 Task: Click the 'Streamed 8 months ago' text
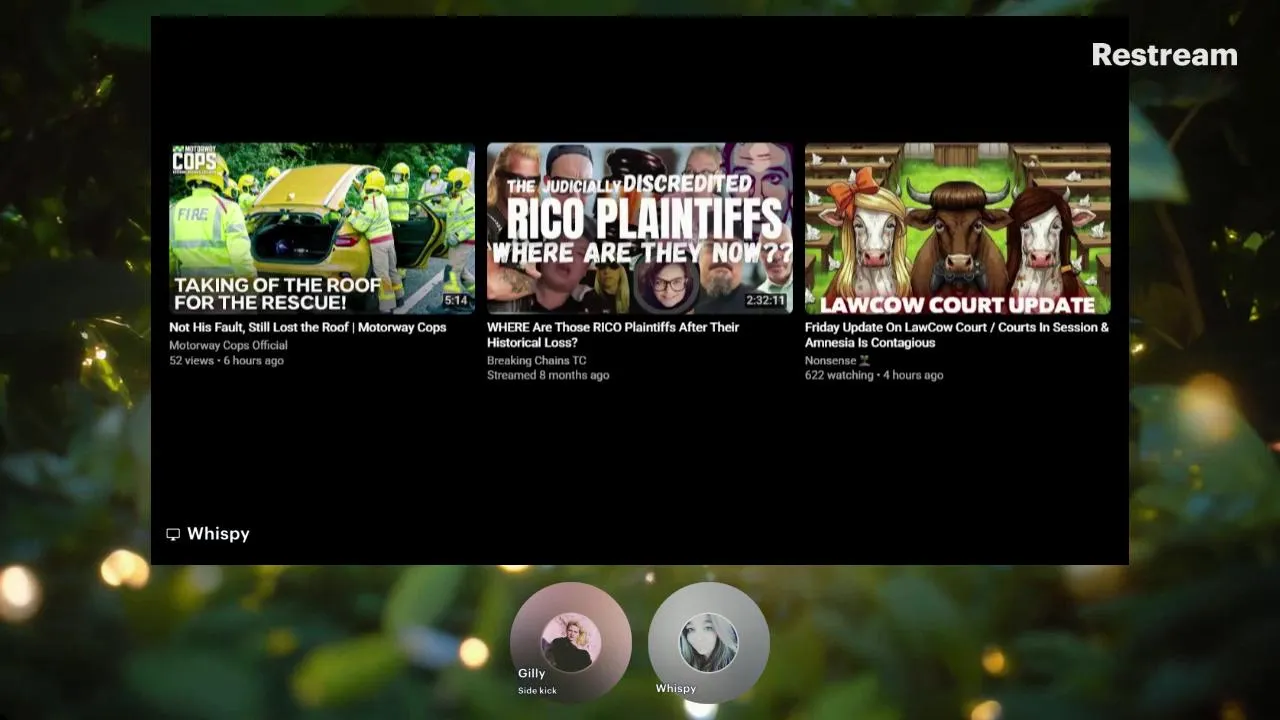pos(548,375)
